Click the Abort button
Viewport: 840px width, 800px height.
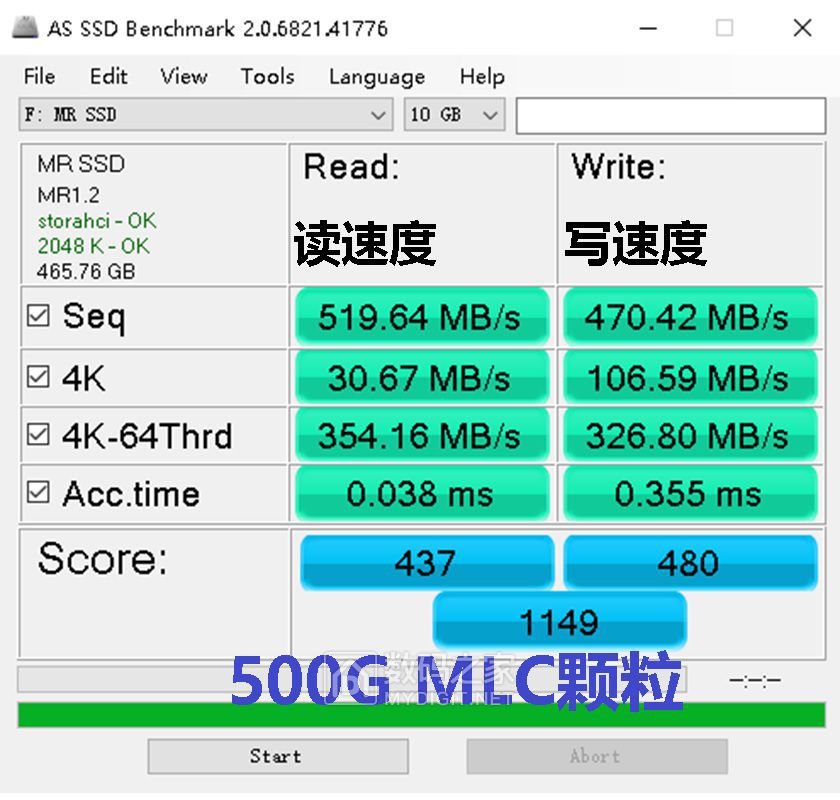coord(596,756)
